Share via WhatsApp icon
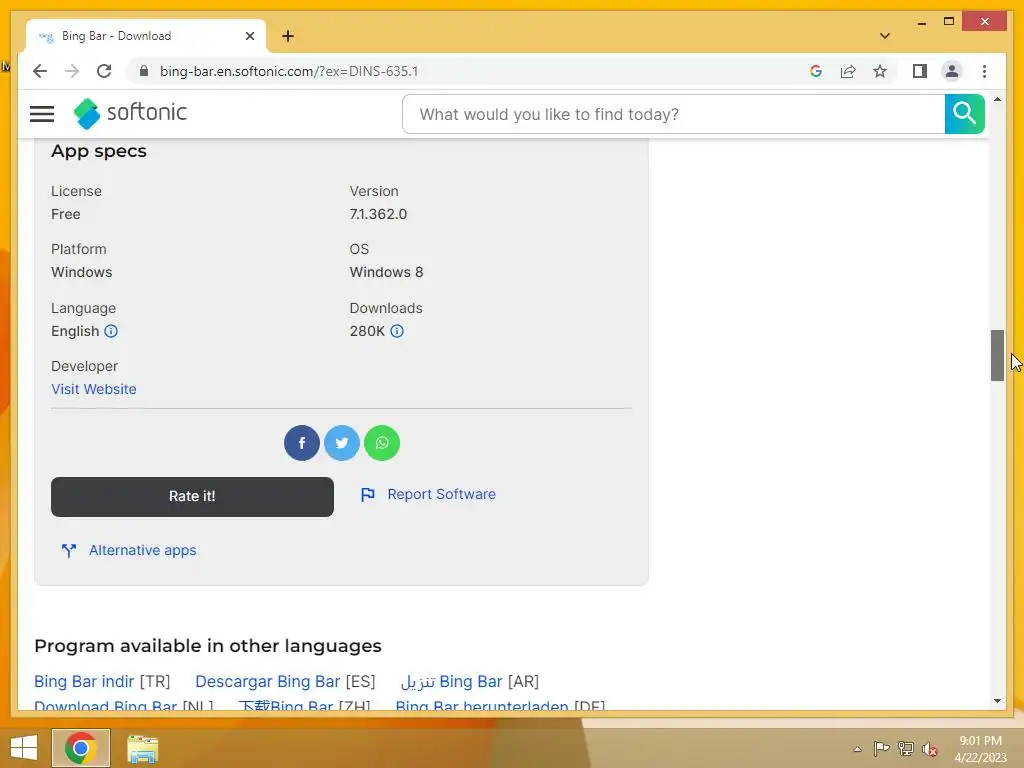This screenshot has height=768, width=1024. pyautogui.click(x=382, y=443)
